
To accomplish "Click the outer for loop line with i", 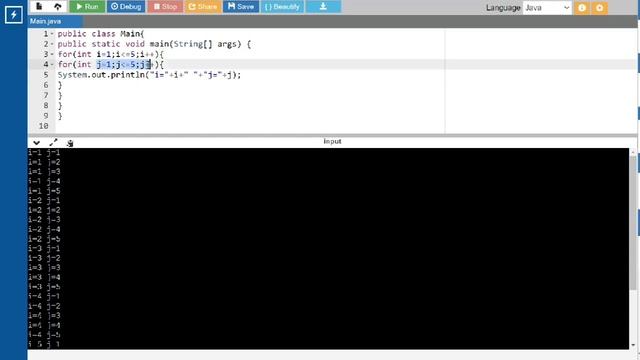I will pos(111,54).
